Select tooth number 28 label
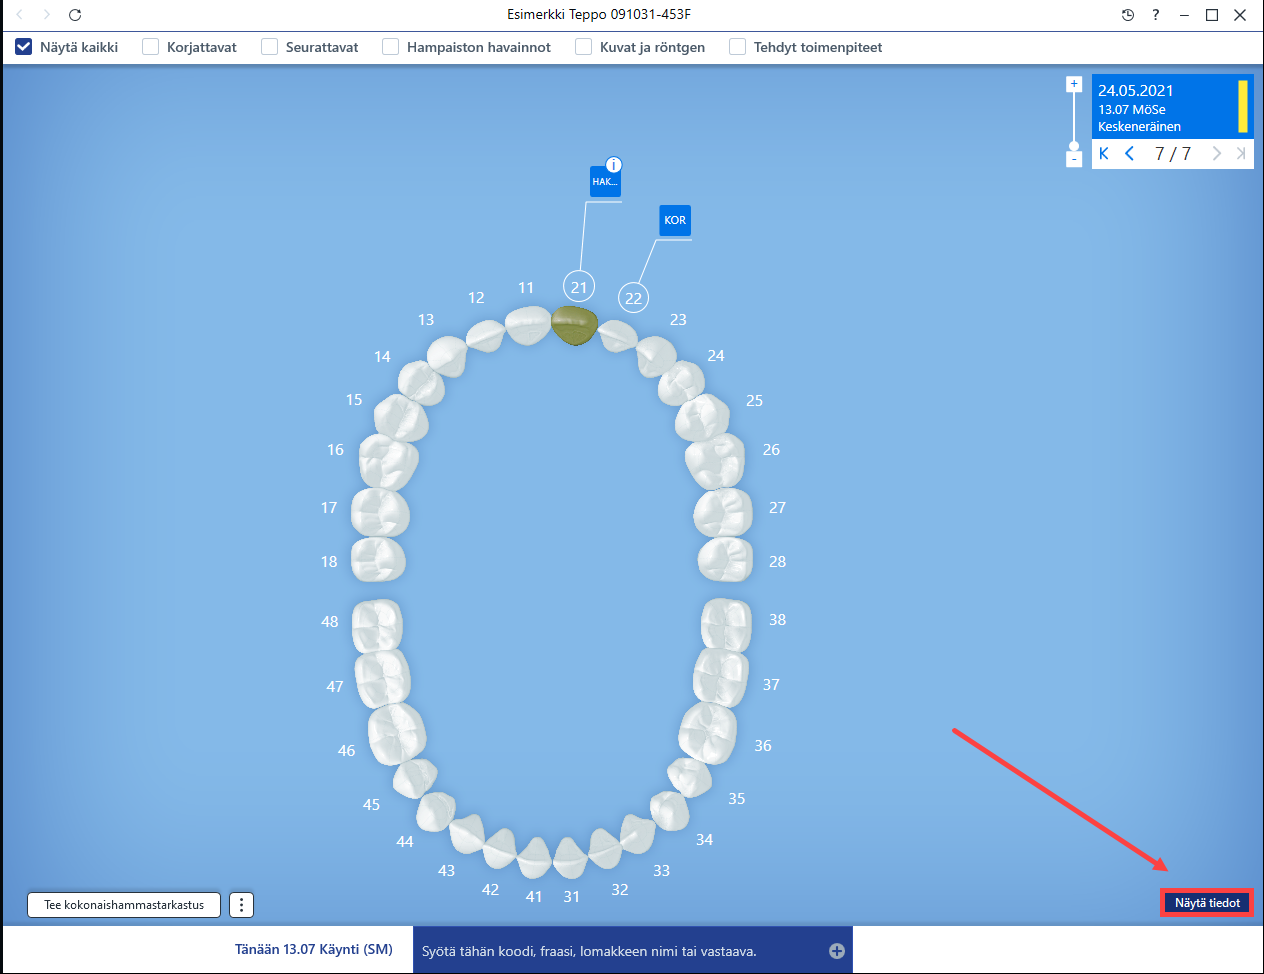This screenshot has width=1264, height=974. coord(777,562)
